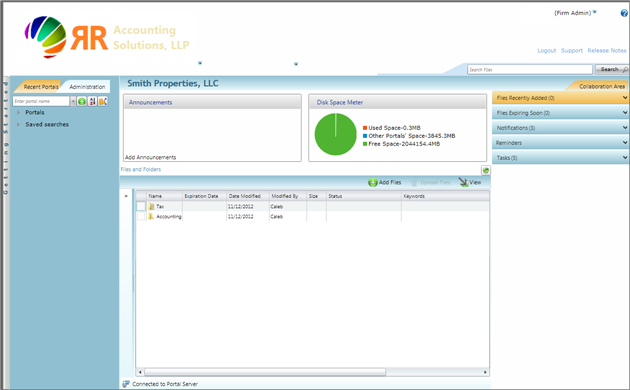Click the Search button

tap(612, 69)
